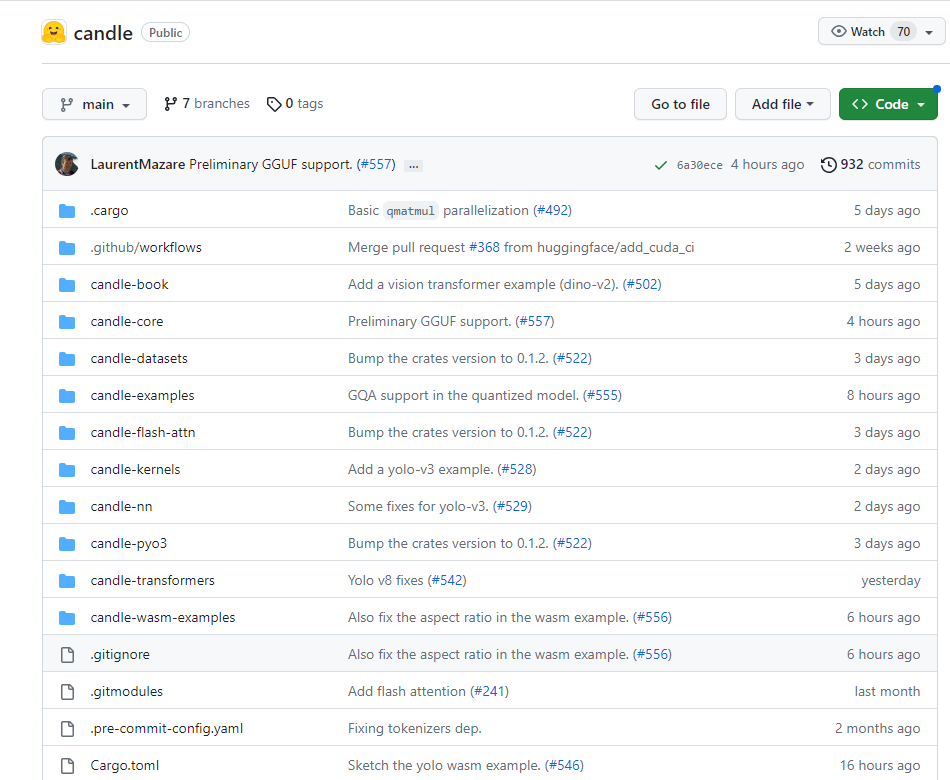Open commit hash 6a30ece
This screenshot has width=950, height=780.
pos(700,165)
